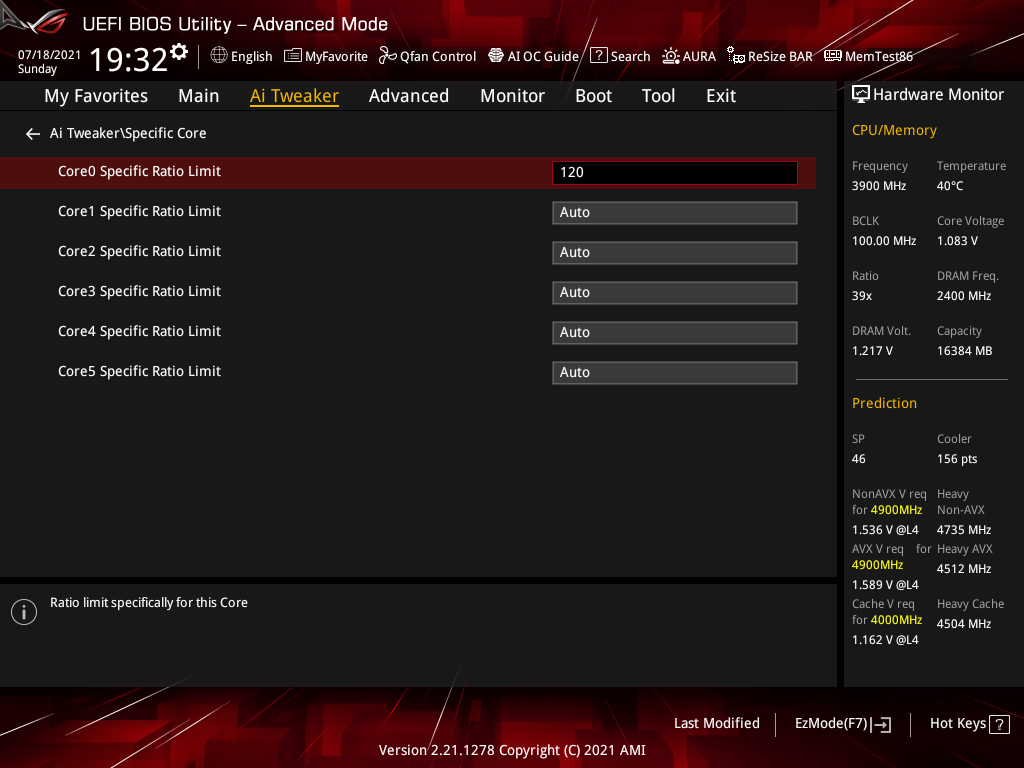Image resolution: width=1024 pixels, height=768 pixels.
Task: Open the Core1 Specific Ratio Limit dropdown
Action: click(674, 212)
